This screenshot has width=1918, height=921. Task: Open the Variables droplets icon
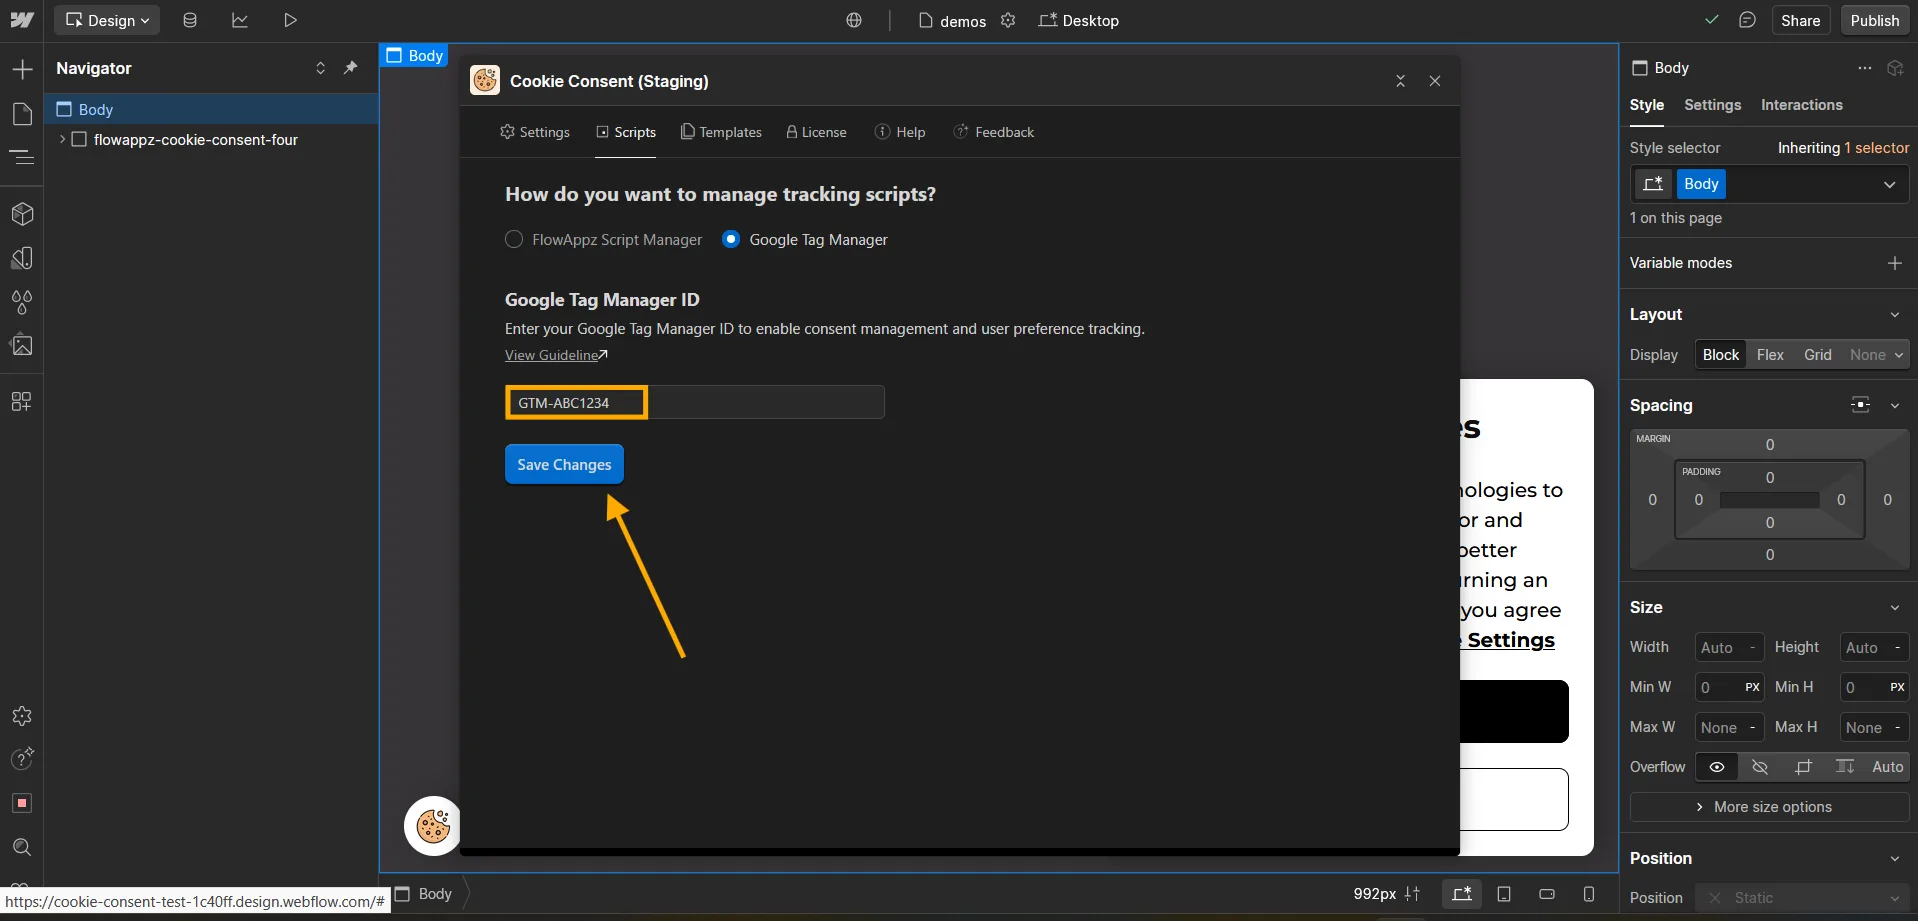pyautogui.click(x=22, y=302)
